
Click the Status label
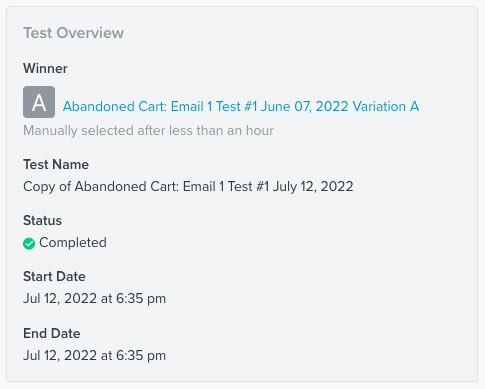tap(42, 220)
